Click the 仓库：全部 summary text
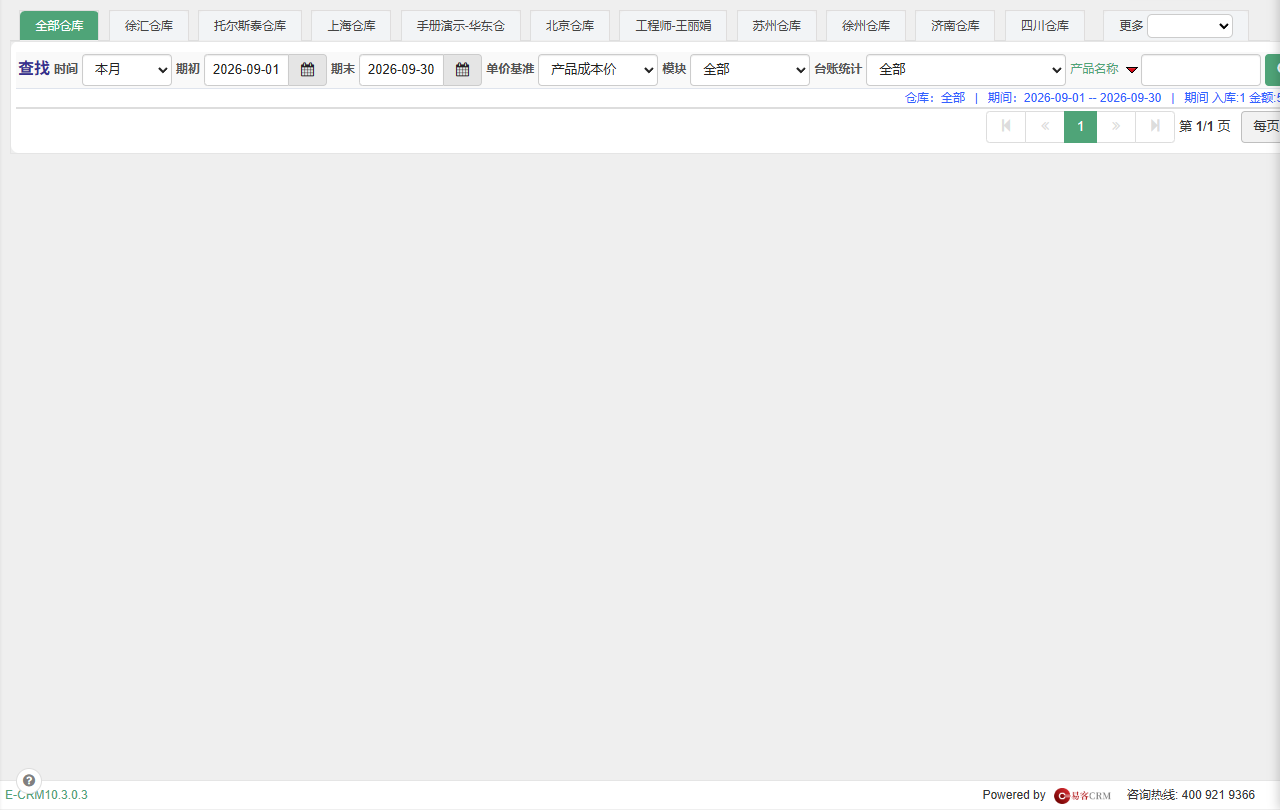The height and width of the screenshot is (810, 1280). (x=935, y=98)
